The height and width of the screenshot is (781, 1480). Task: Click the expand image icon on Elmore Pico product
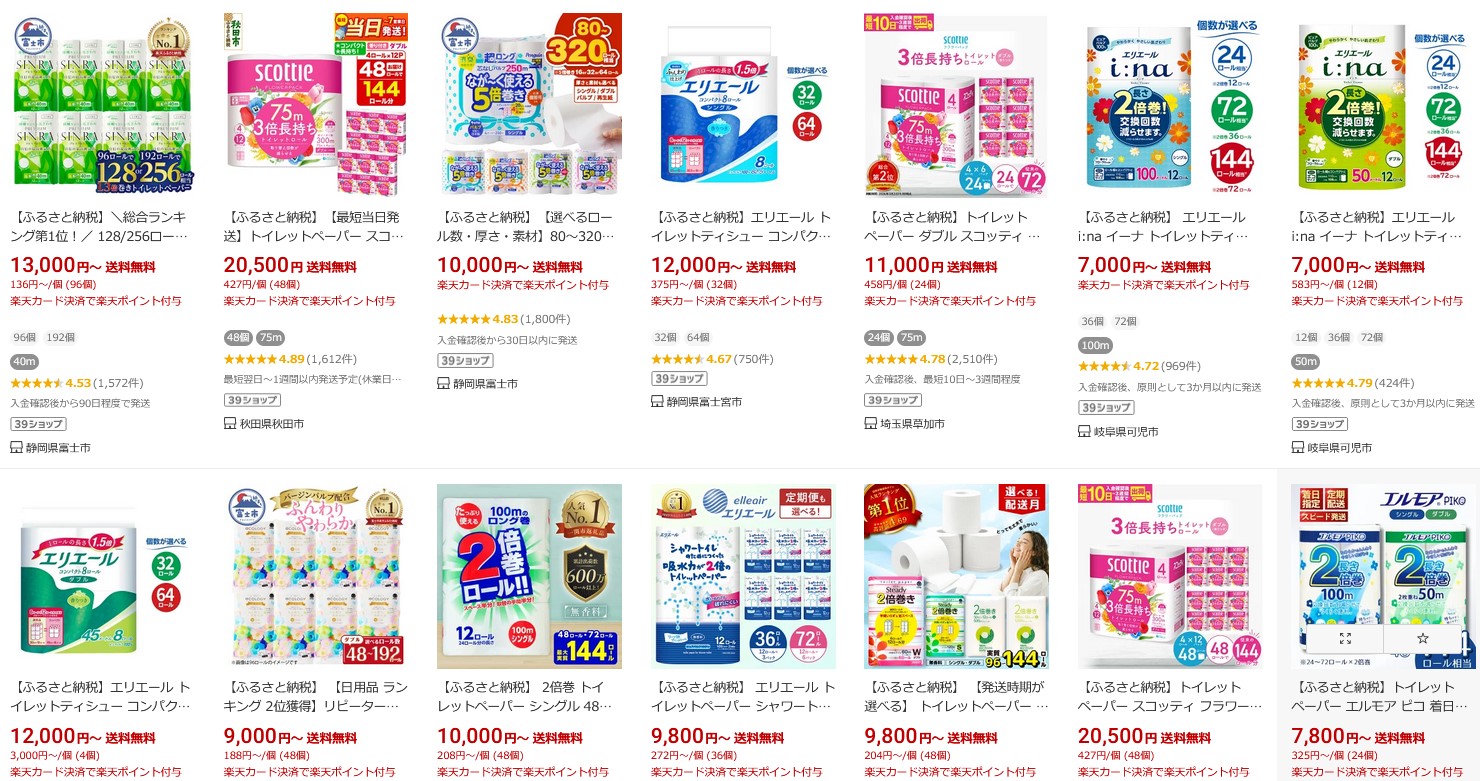coord(1344,638)
